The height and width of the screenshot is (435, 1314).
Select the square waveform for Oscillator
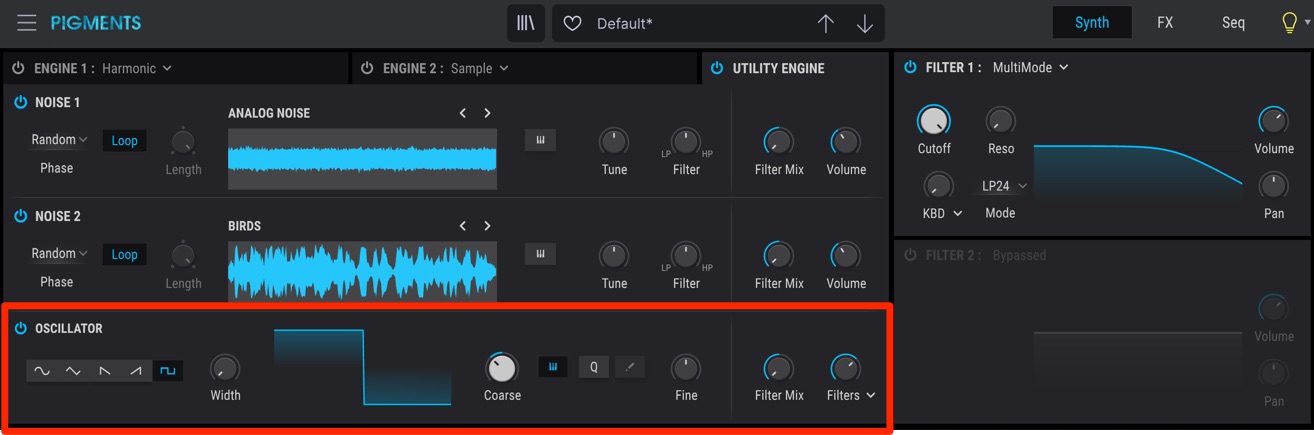167,371
